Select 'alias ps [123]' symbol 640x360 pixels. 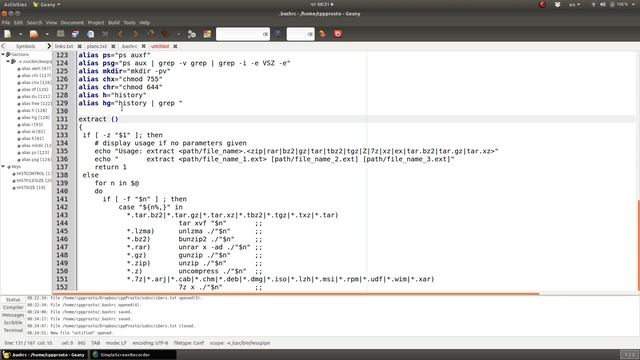pyautogui.click(x=35, y=152)
